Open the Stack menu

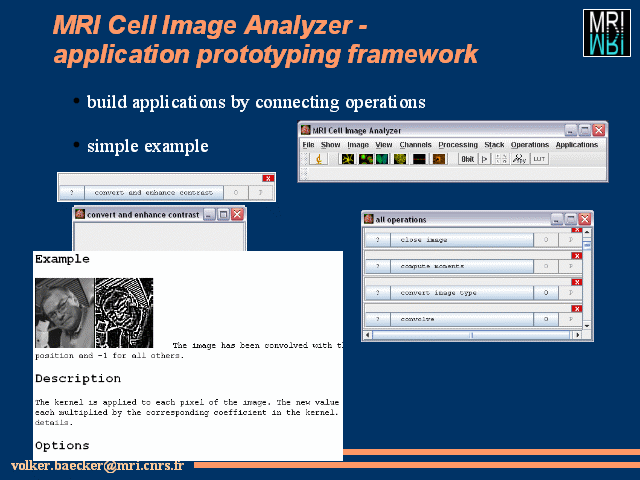494,145
